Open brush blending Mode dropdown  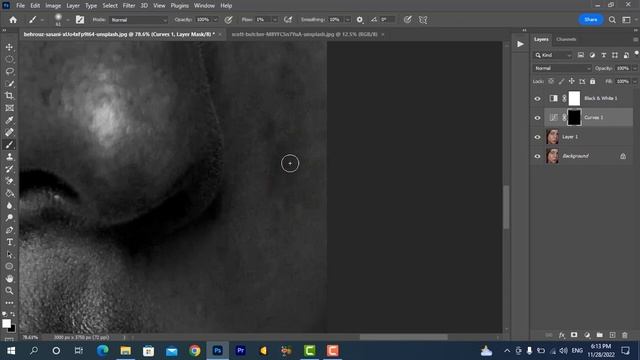coord(139,20)
